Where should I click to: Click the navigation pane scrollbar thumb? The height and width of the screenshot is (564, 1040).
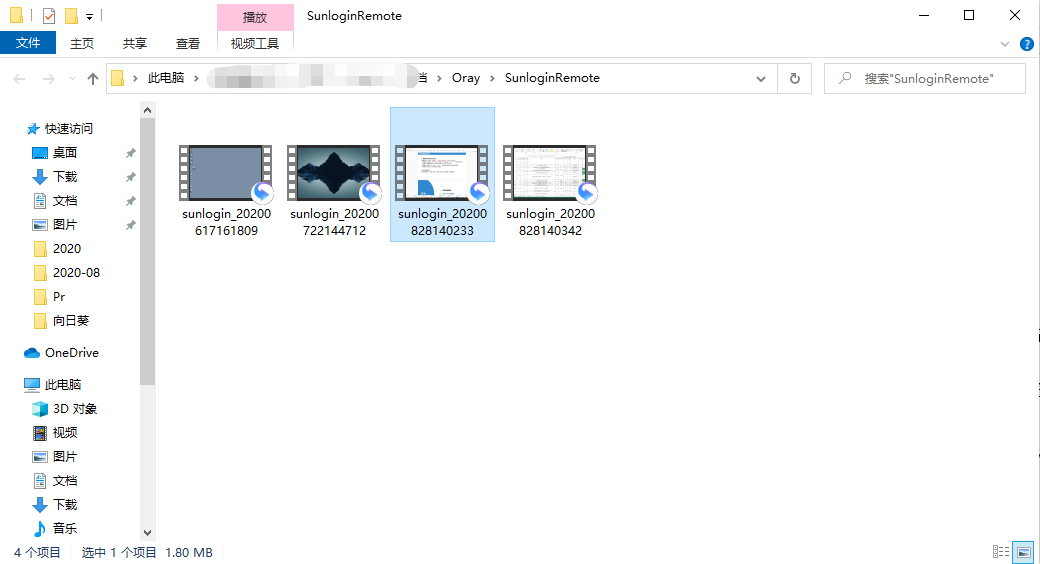tap(147, 251)
